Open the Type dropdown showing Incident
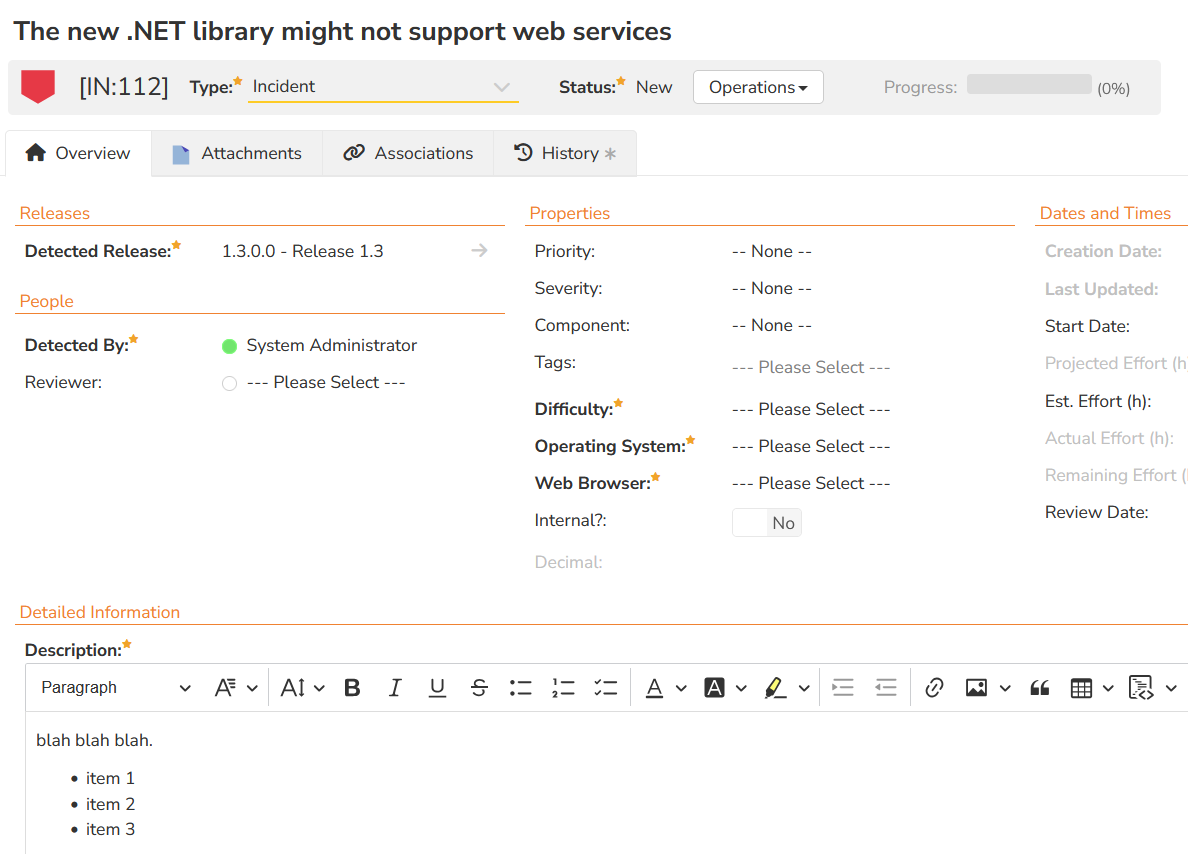Screen dimensions: 1188x854 coord(383,87)
